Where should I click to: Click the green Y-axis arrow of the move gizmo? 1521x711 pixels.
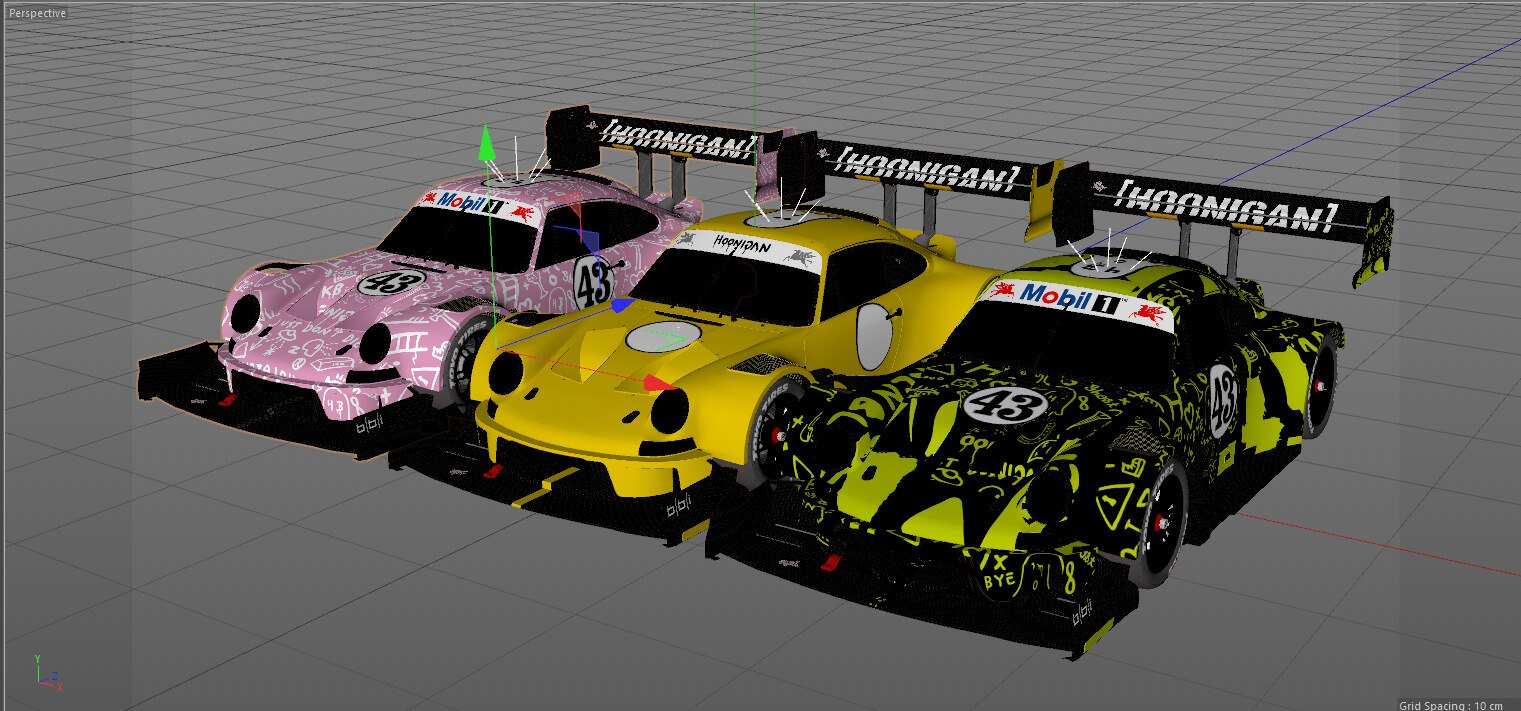point(487,143)
